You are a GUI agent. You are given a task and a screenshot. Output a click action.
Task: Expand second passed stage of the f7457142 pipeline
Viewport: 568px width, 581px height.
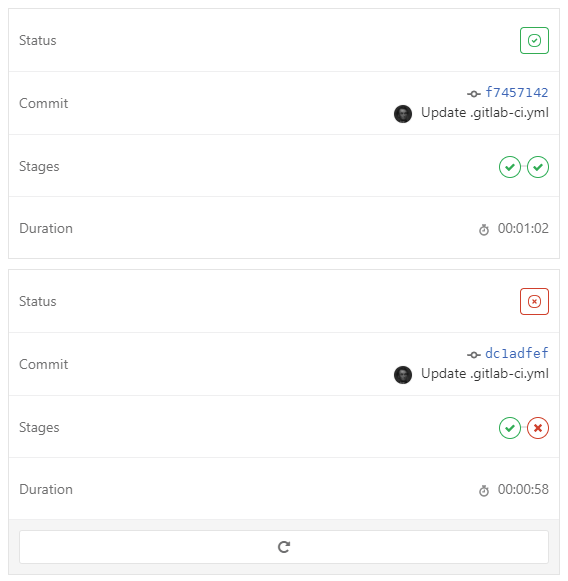(538, 167)
